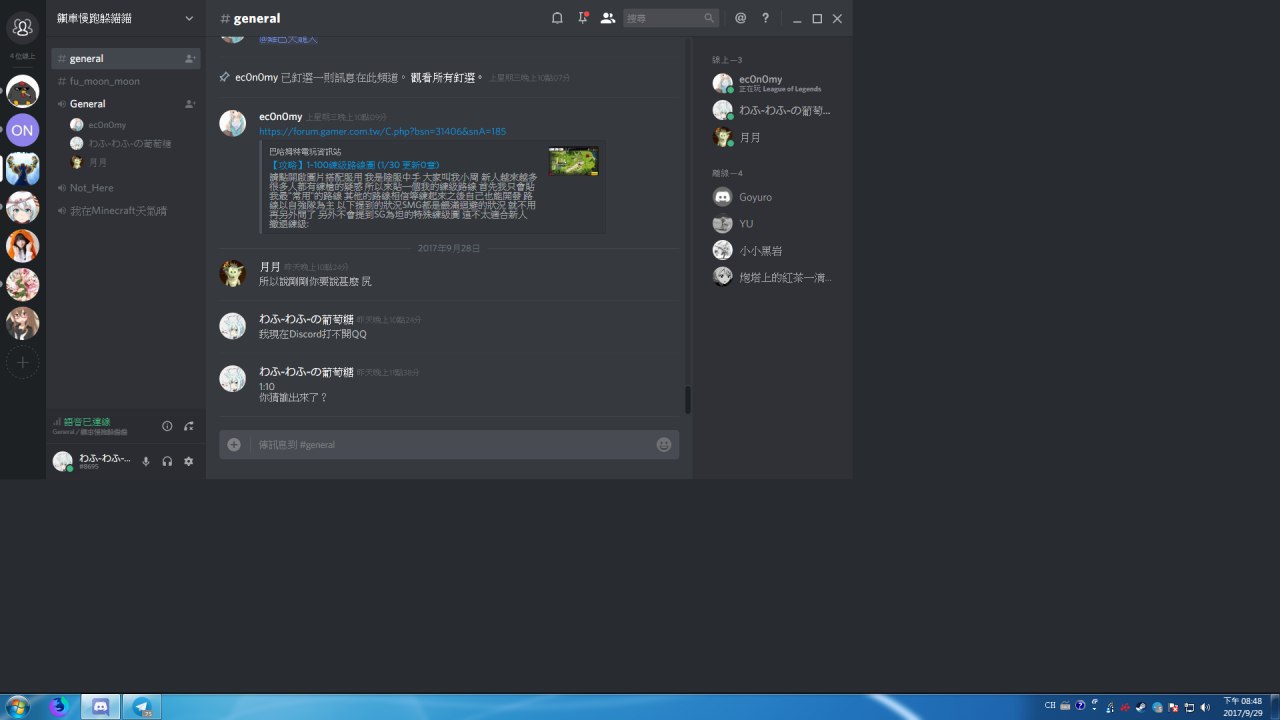The image size is (1280, 720).
Task: Join the Minecraft voice channel
Action: (x=126, y=211)
